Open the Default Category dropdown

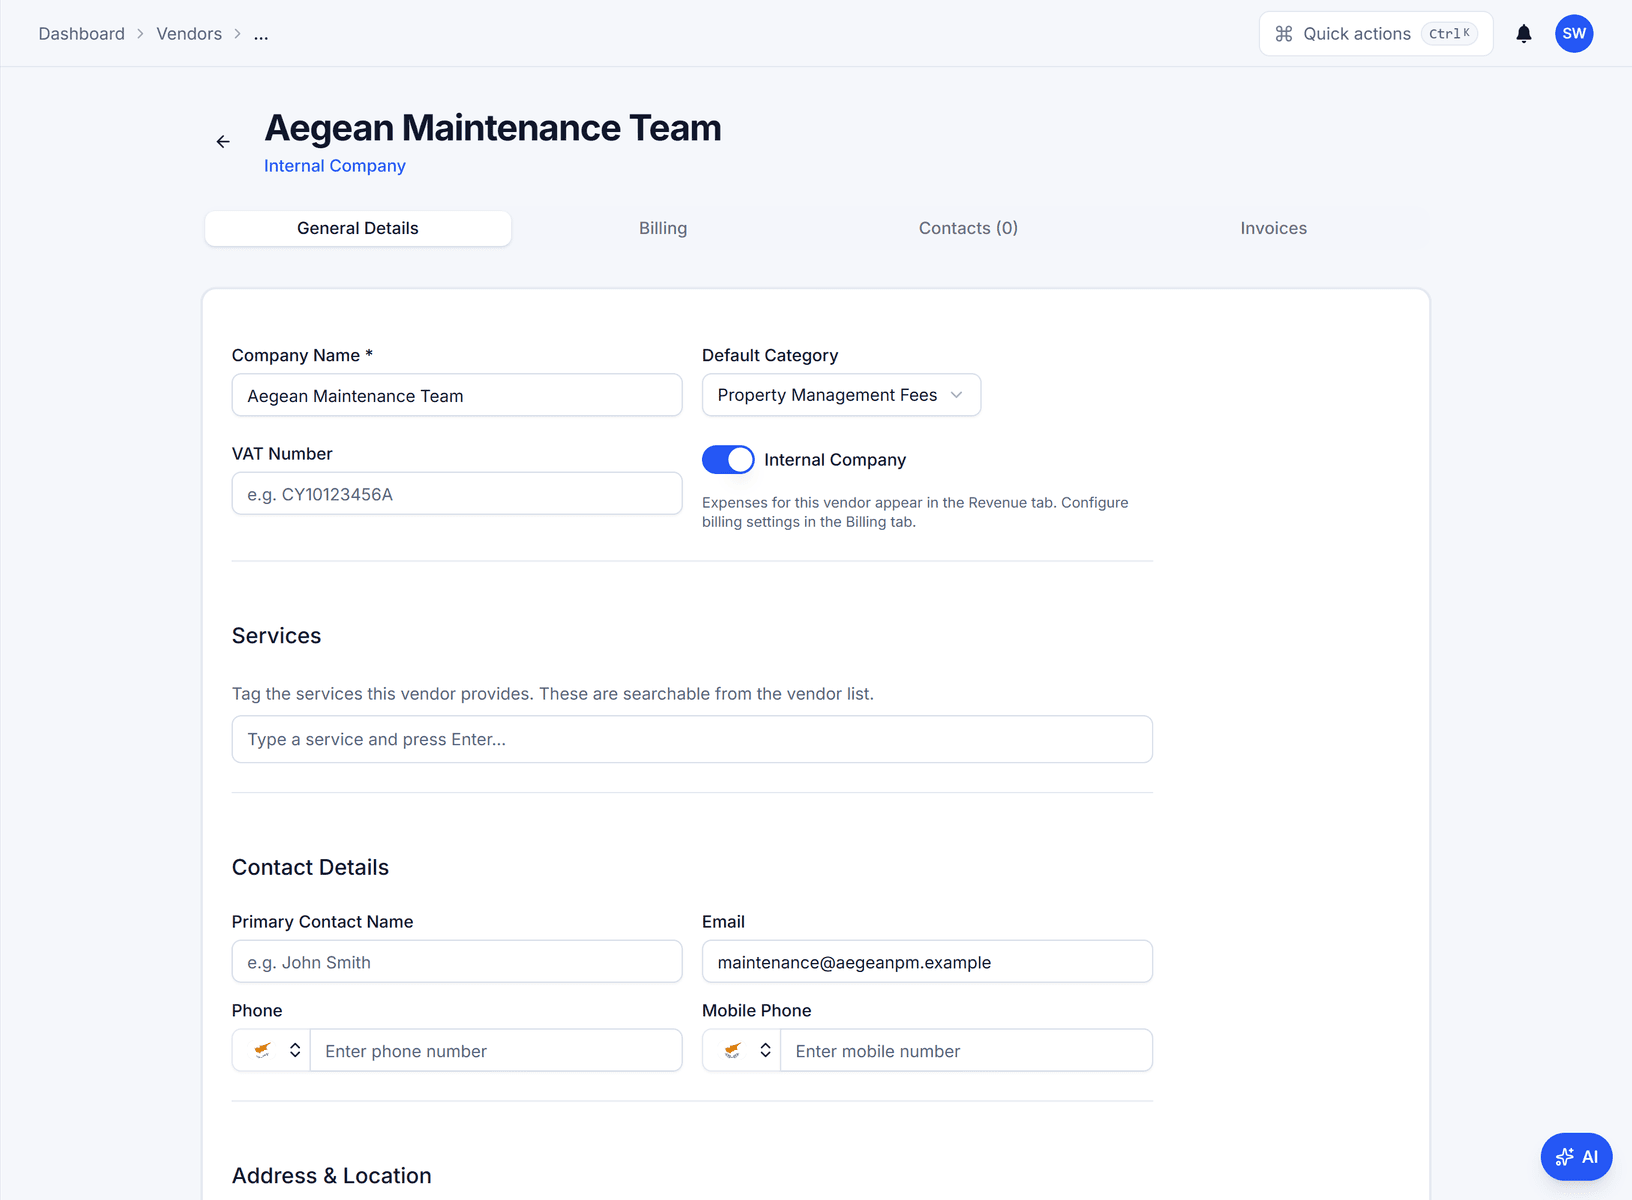pos(841,395)
